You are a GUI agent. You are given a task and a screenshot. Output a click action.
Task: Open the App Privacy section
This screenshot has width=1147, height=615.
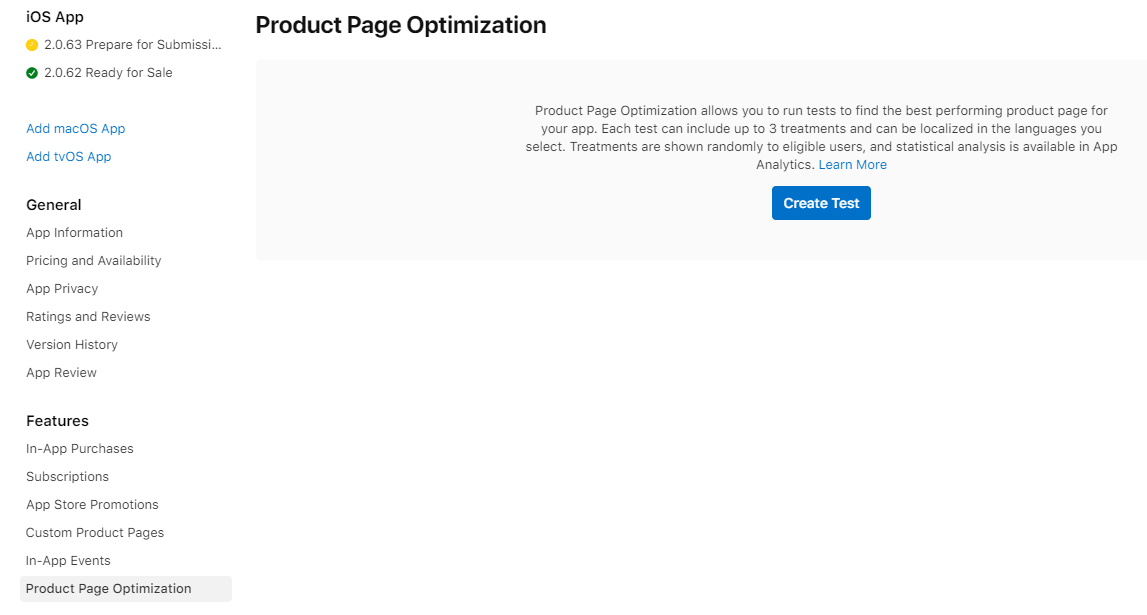tap(61, 288)
